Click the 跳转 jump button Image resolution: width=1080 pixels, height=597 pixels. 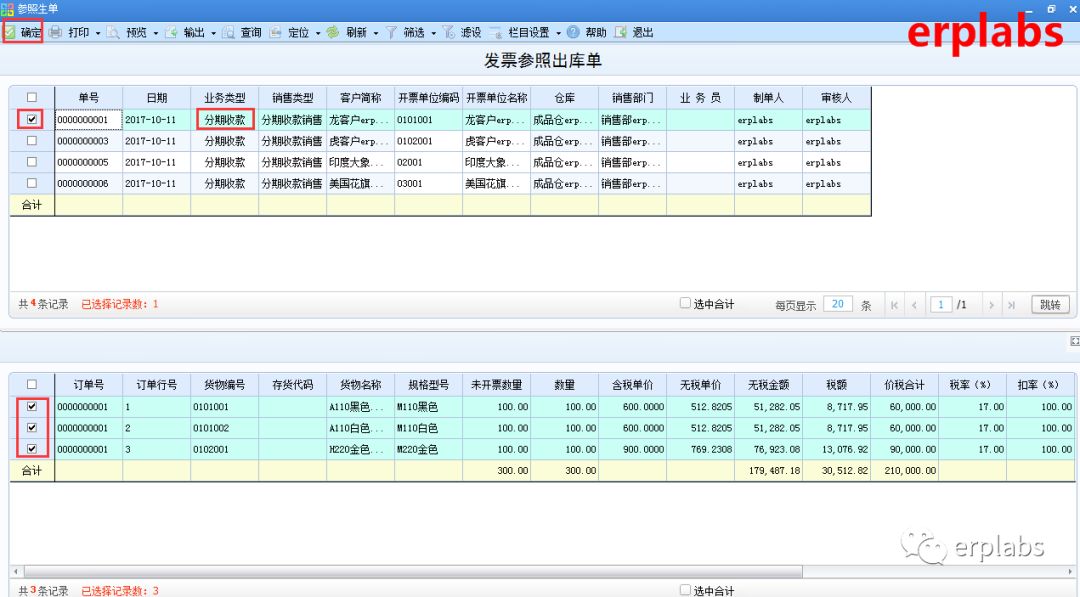click(x=1050, y=305)
